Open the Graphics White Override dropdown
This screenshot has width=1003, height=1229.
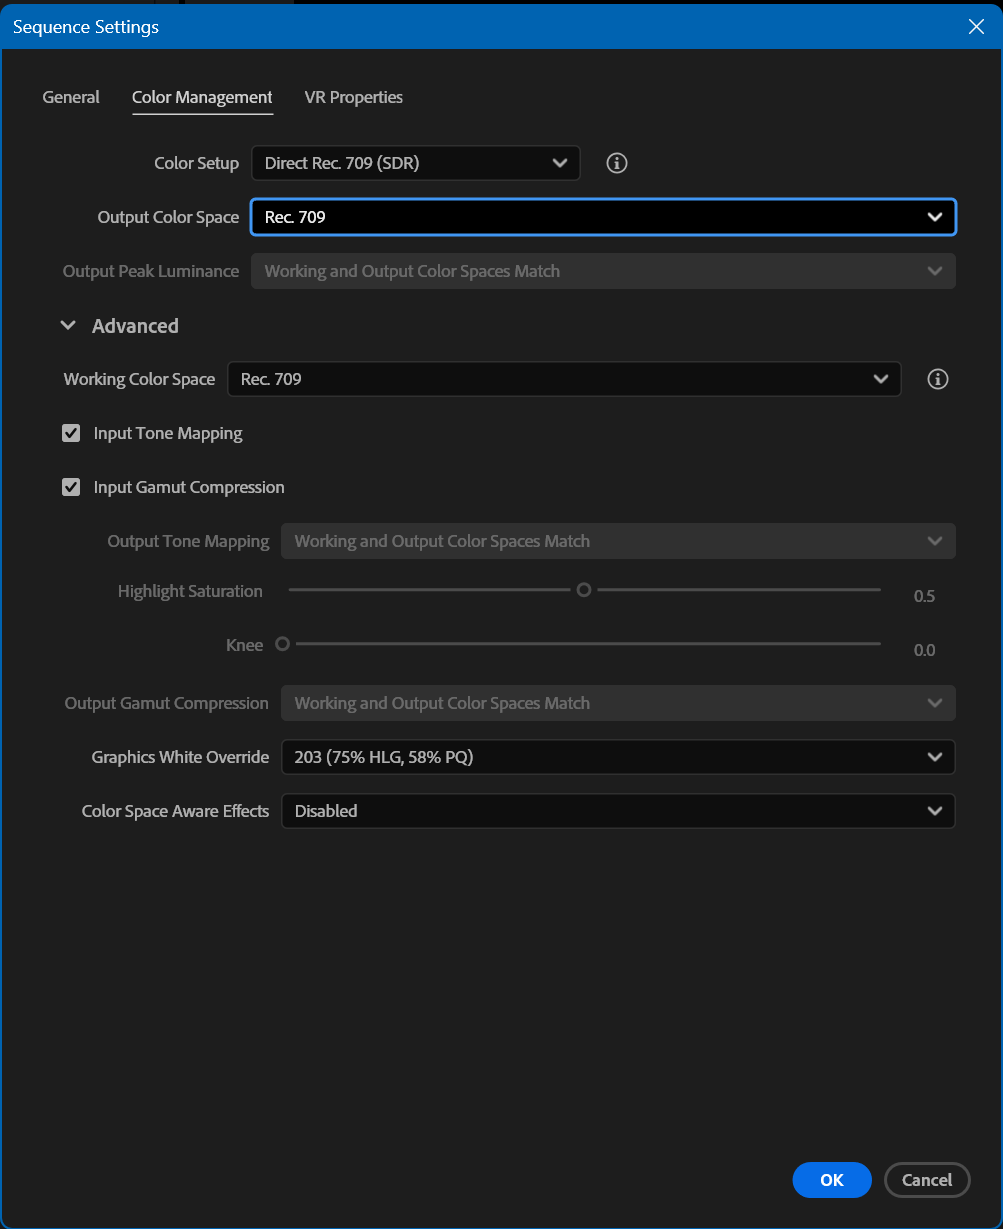618,757
